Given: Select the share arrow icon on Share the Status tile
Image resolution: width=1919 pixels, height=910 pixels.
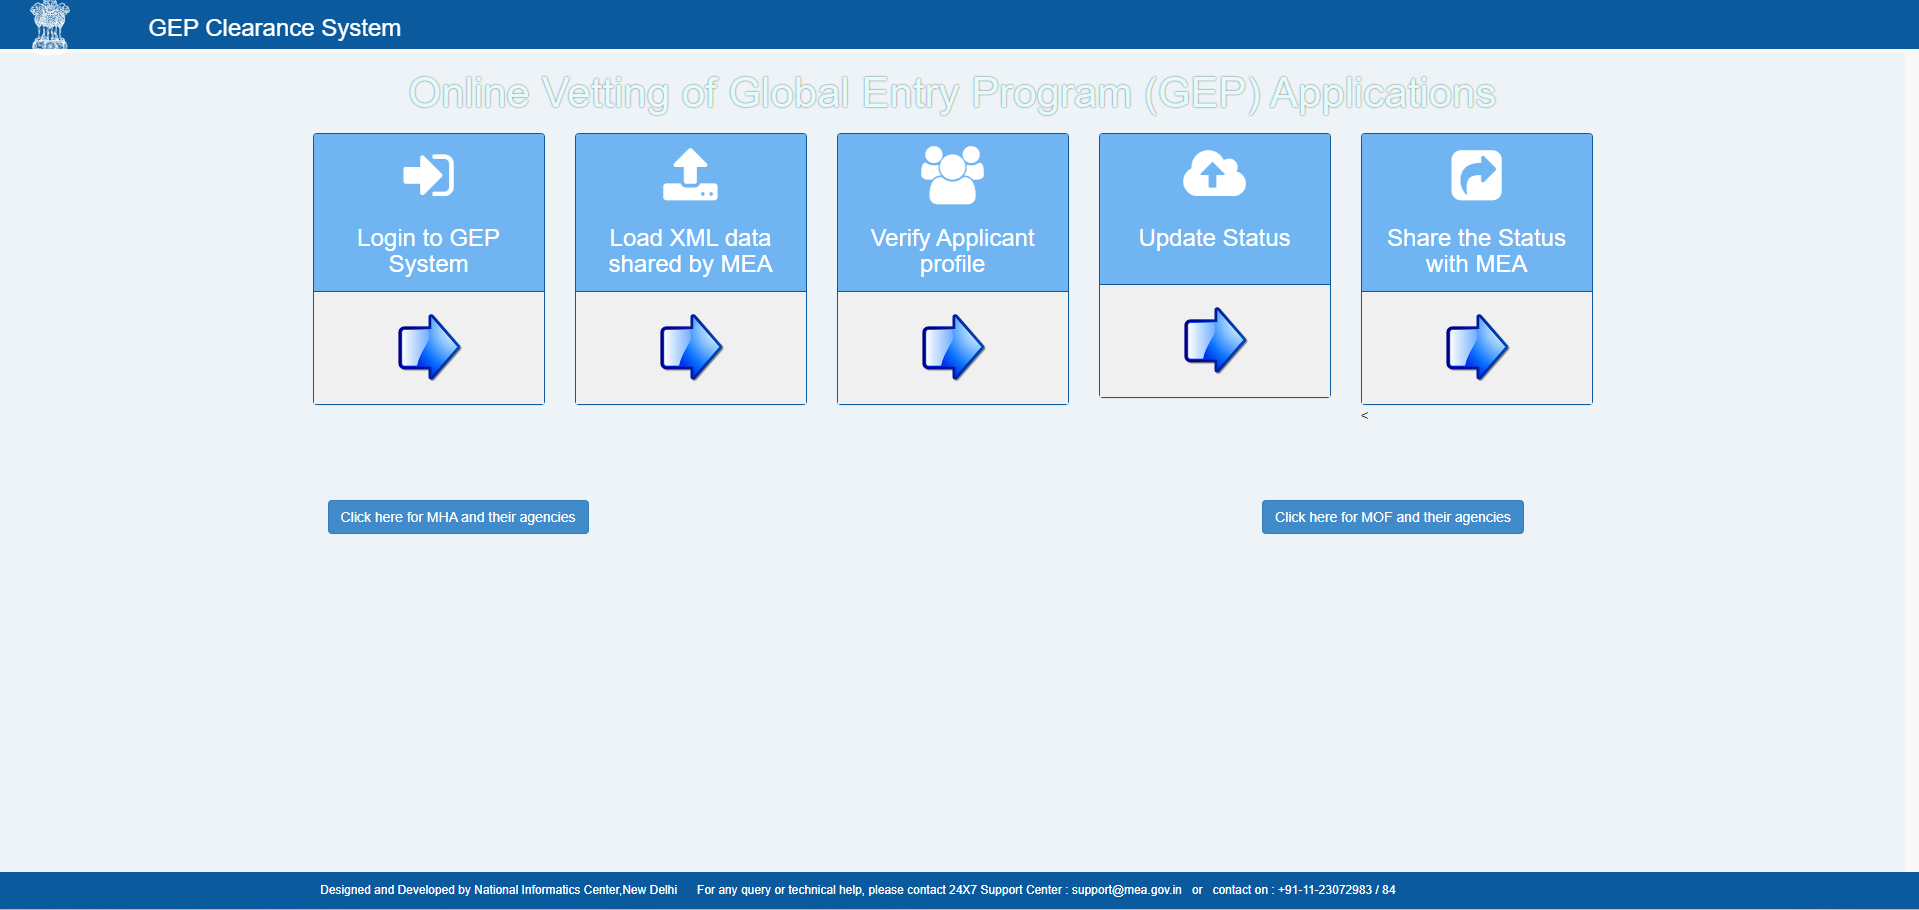Looking at the screenshot, I should pos(1476,172).
